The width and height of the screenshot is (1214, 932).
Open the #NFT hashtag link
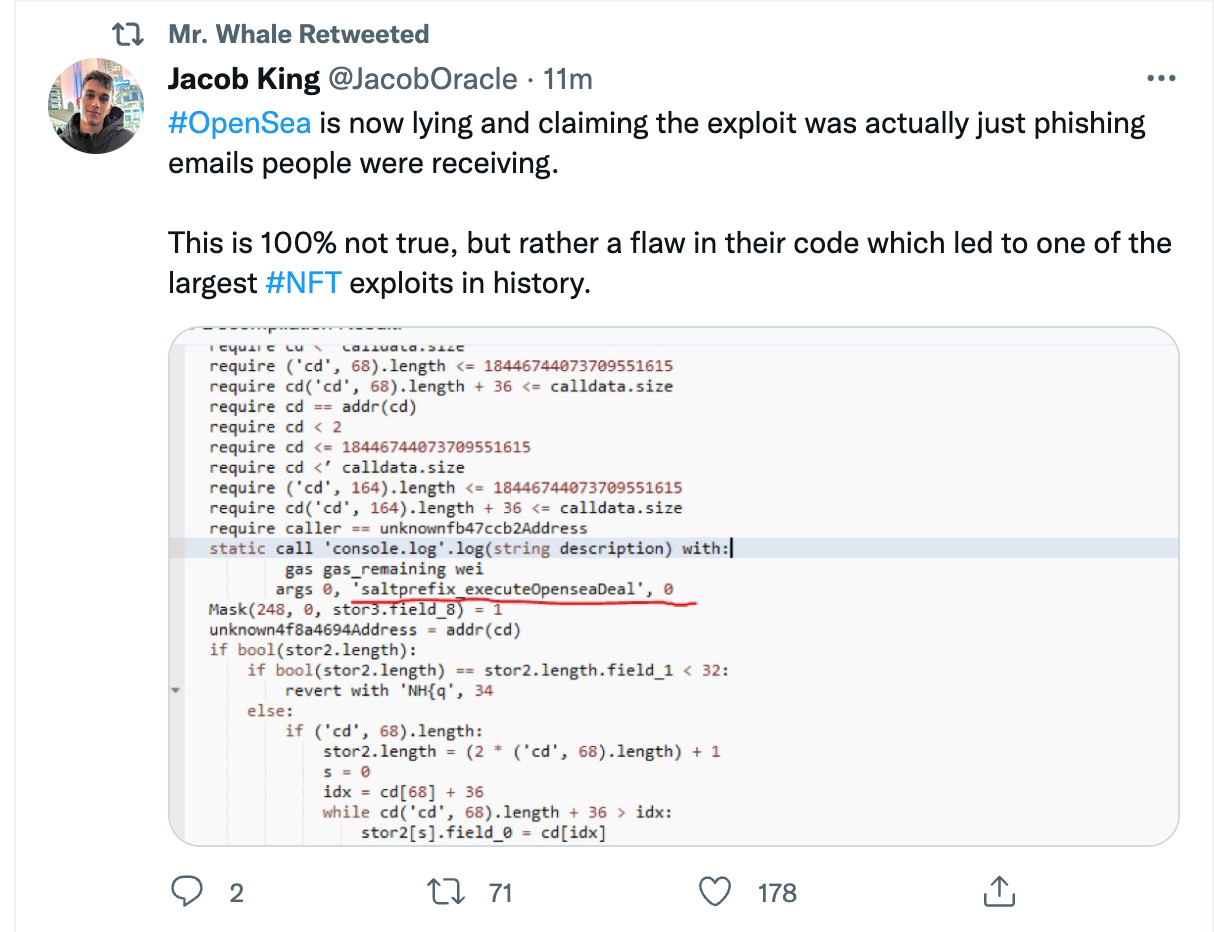(x=304, y=283)
